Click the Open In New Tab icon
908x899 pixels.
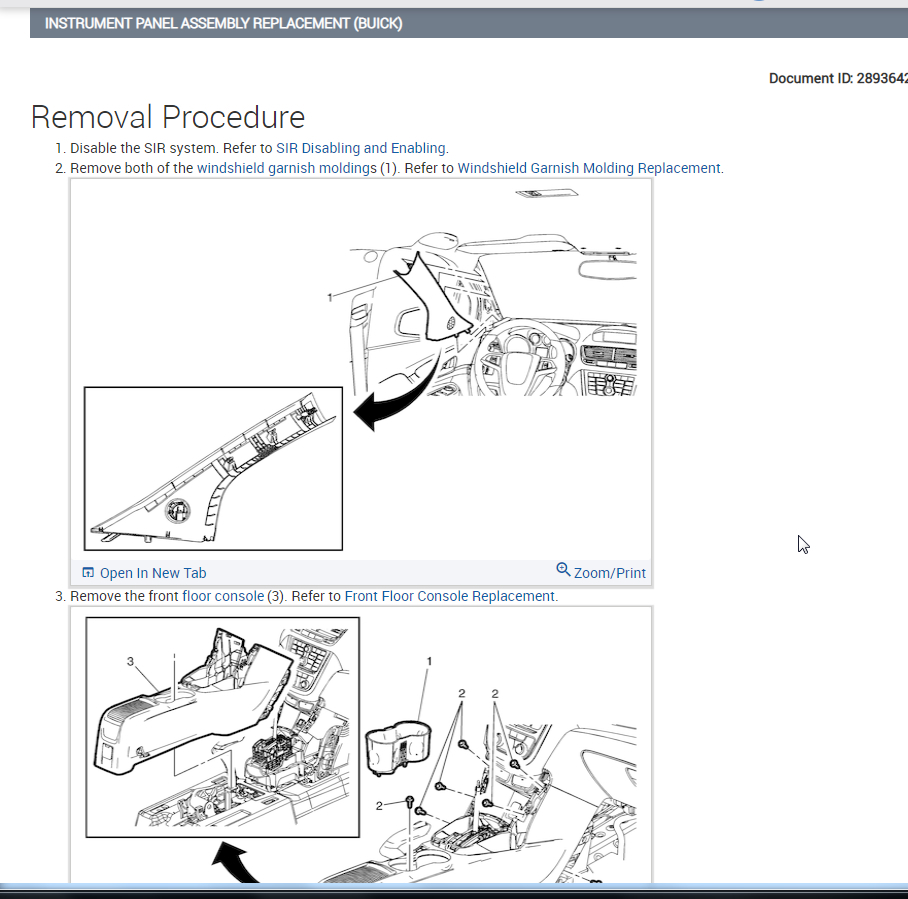[88, 572]
